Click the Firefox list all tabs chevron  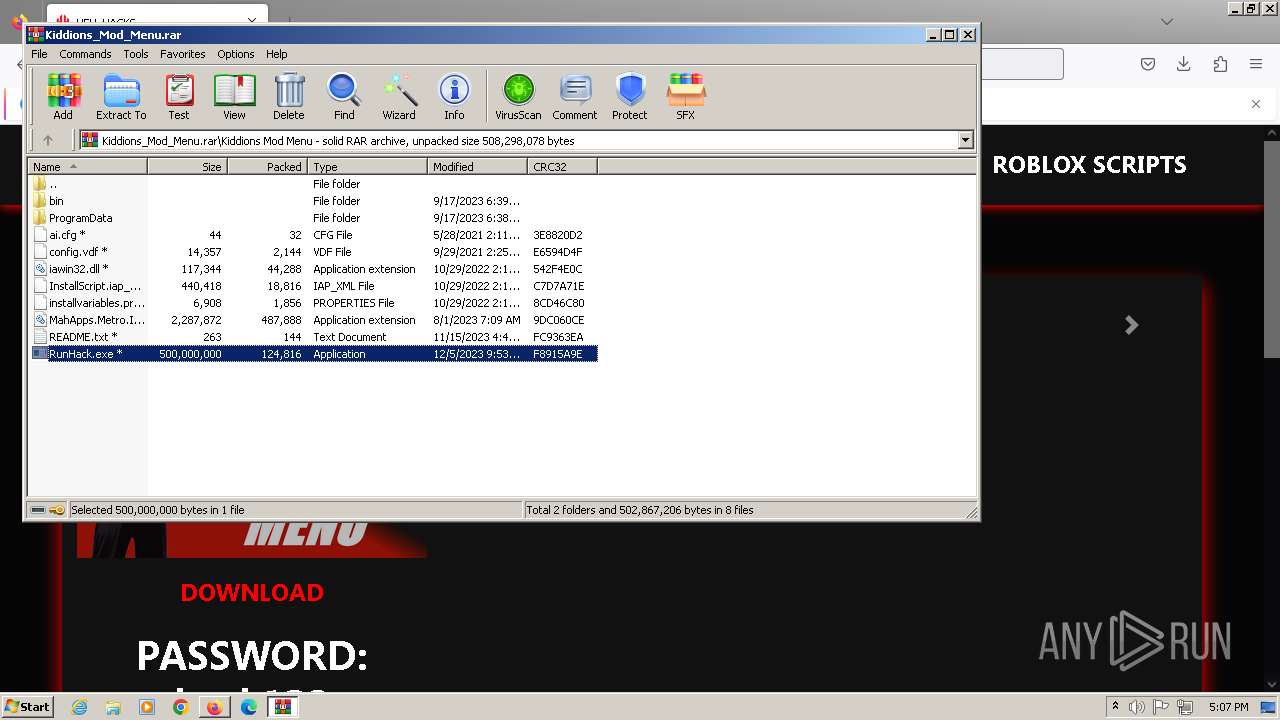(1167, 21)
